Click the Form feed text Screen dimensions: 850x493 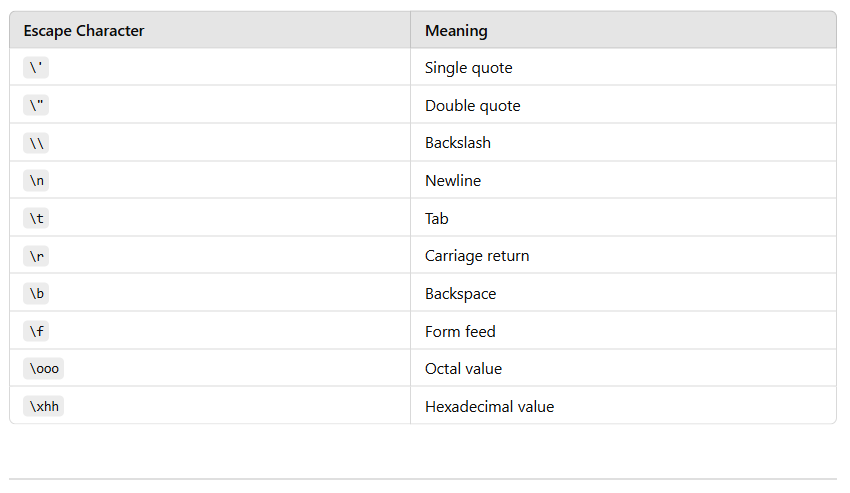tap(460, 331)
